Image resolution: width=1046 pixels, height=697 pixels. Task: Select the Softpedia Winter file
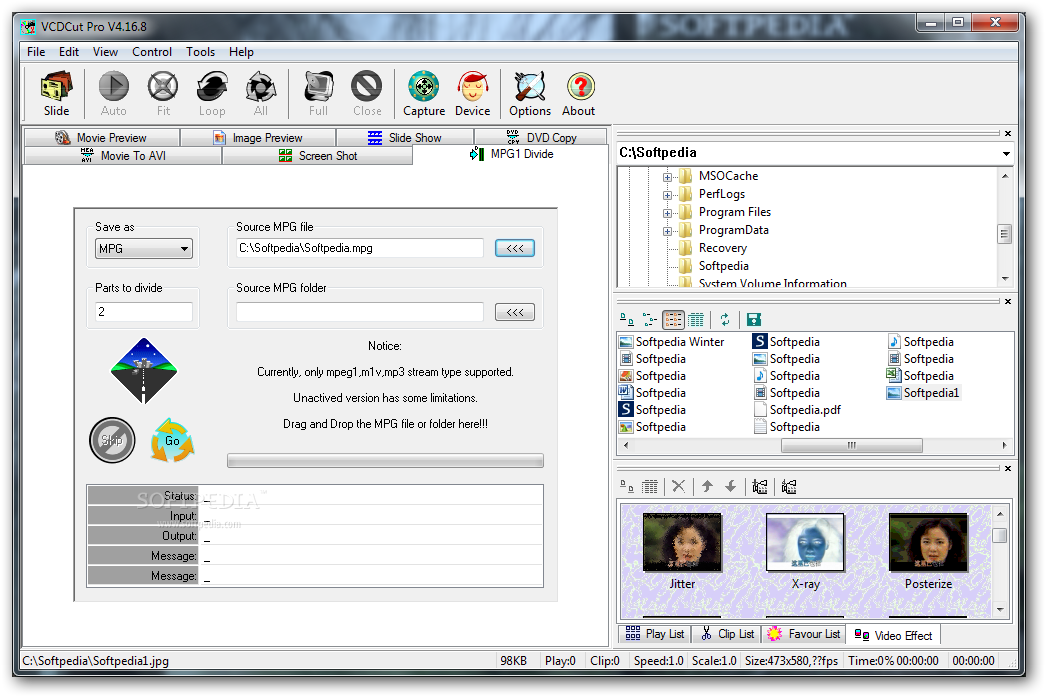click(672, 342)
